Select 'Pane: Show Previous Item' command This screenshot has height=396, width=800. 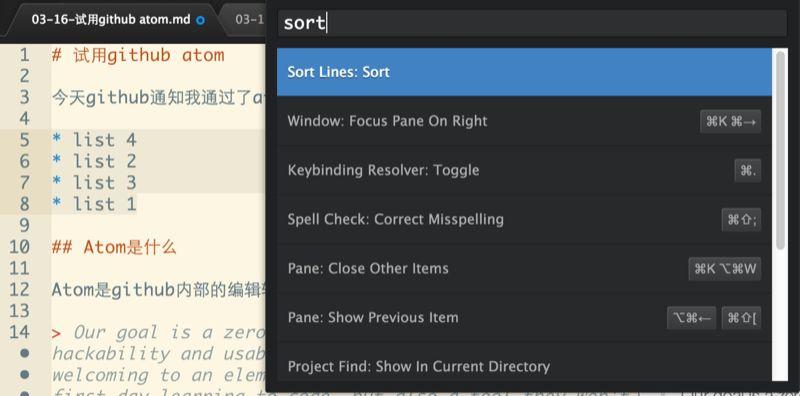pyautogui.click(x=524, y=317)
